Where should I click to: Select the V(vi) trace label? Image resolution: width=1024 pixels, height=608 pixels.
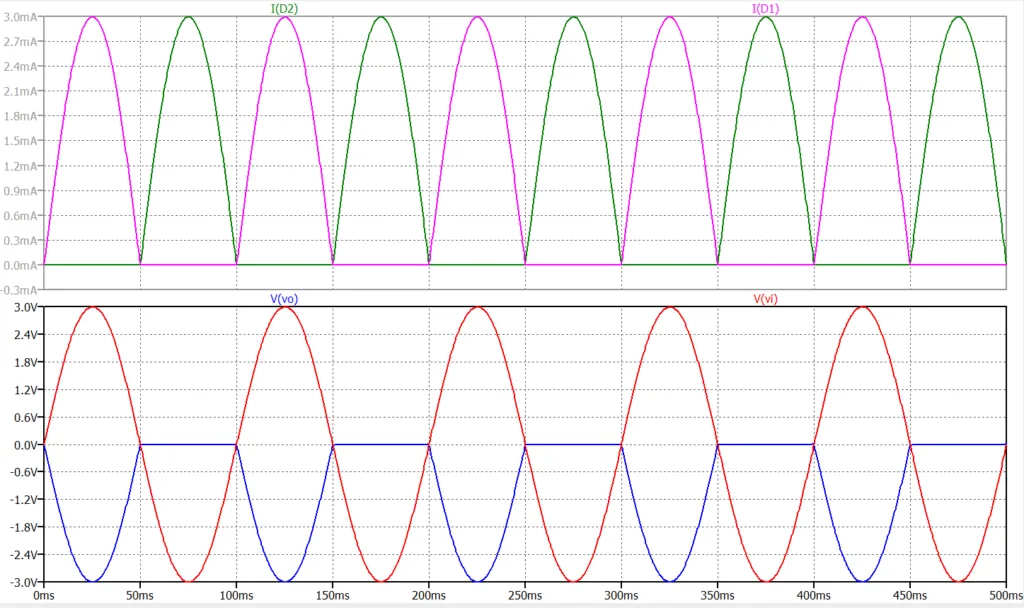point(770,299)
